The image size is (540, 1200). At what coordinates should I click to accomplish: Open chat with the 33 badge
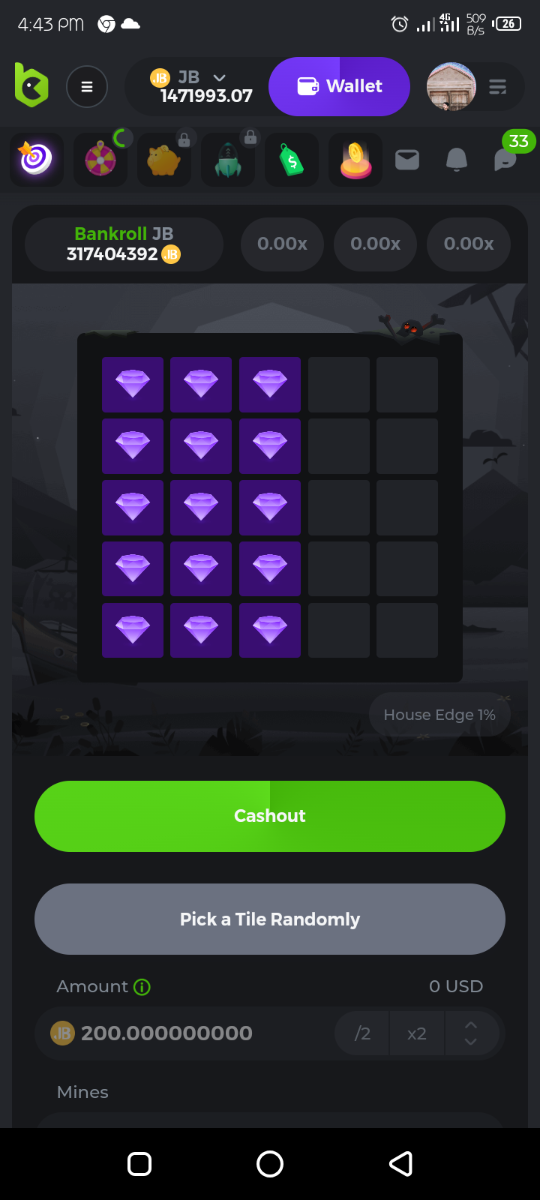(506, 159)
